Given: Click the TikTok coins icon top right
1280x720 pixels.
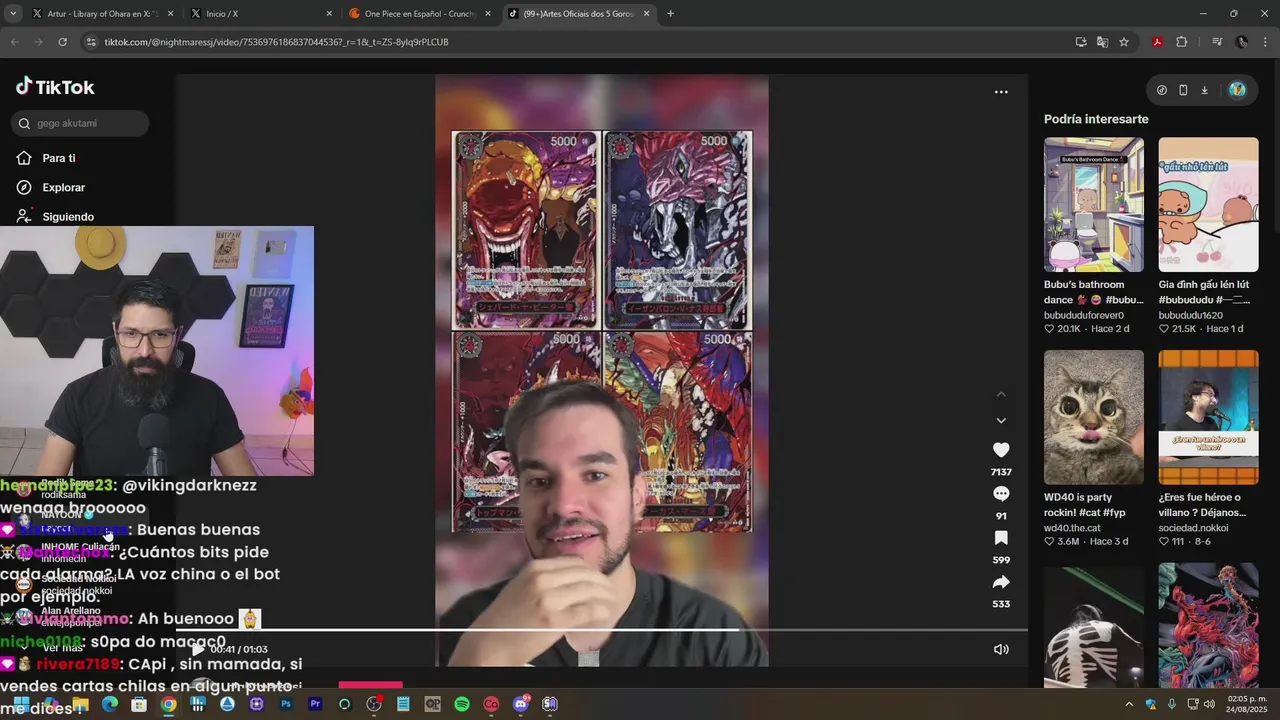Looking at the screenshot, I should (1161, 90).
